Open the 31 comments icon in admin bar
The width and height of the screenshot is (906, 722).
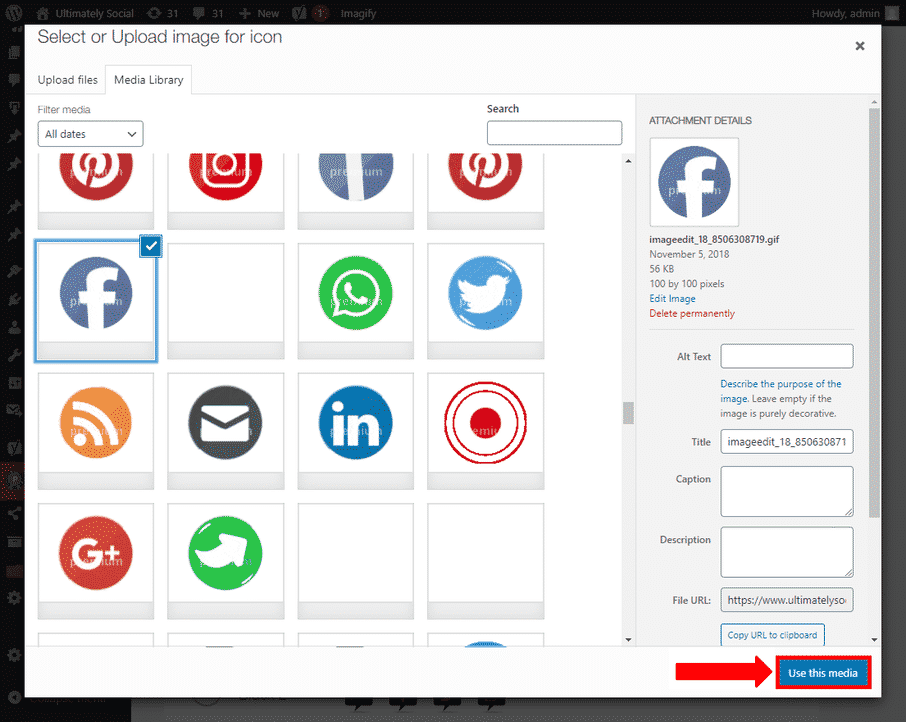tap(208, 13)
